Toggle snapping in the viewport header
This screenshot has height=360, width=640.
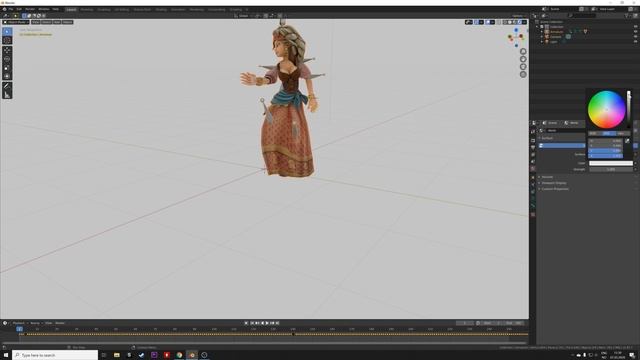click(266, 16)
